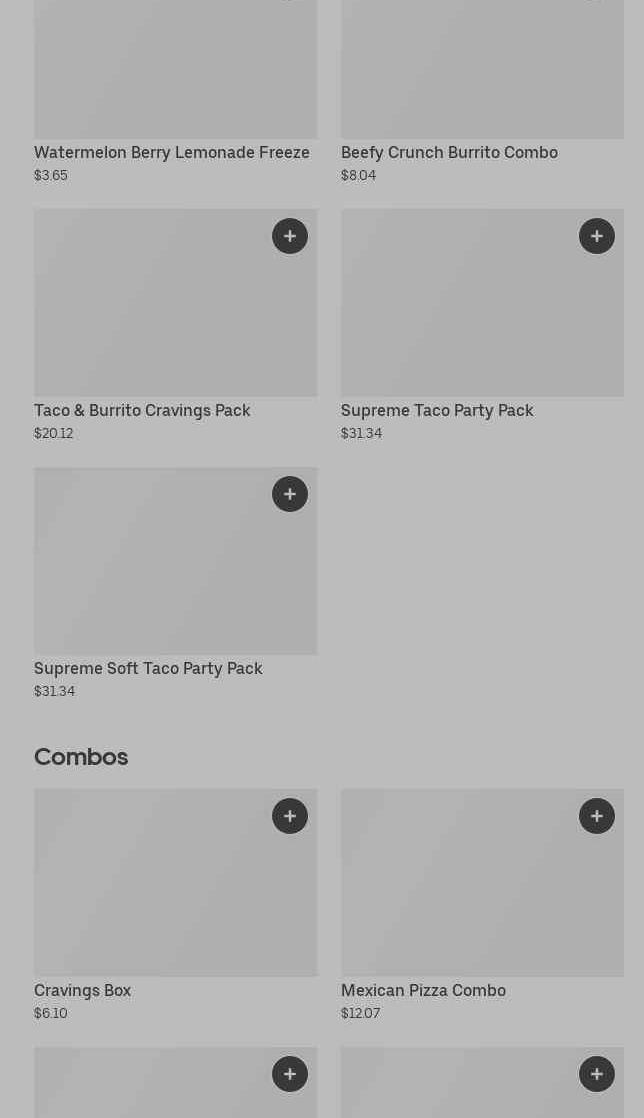Open Supreme Taco Party Pack title
This screenshot has width=644, height=1118.
point(437,410)
